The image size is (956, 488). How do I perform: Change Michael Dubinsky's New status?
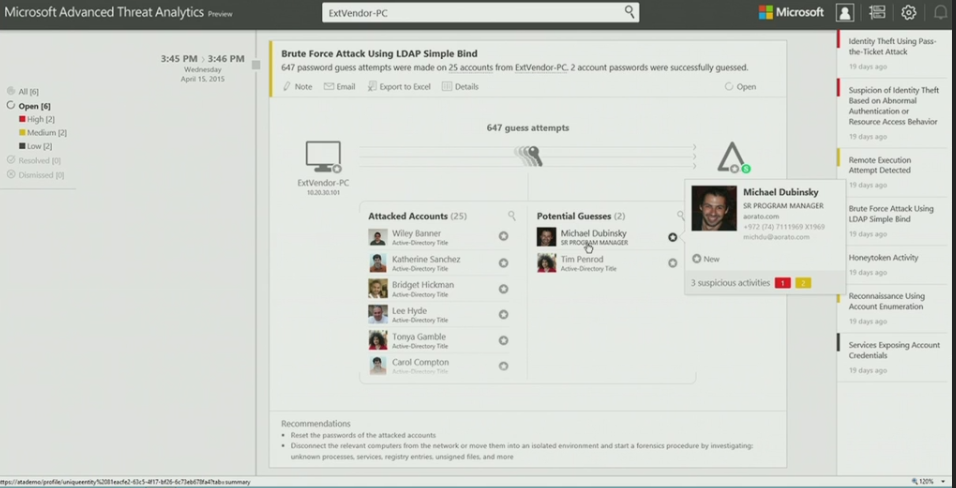point(706,259)
